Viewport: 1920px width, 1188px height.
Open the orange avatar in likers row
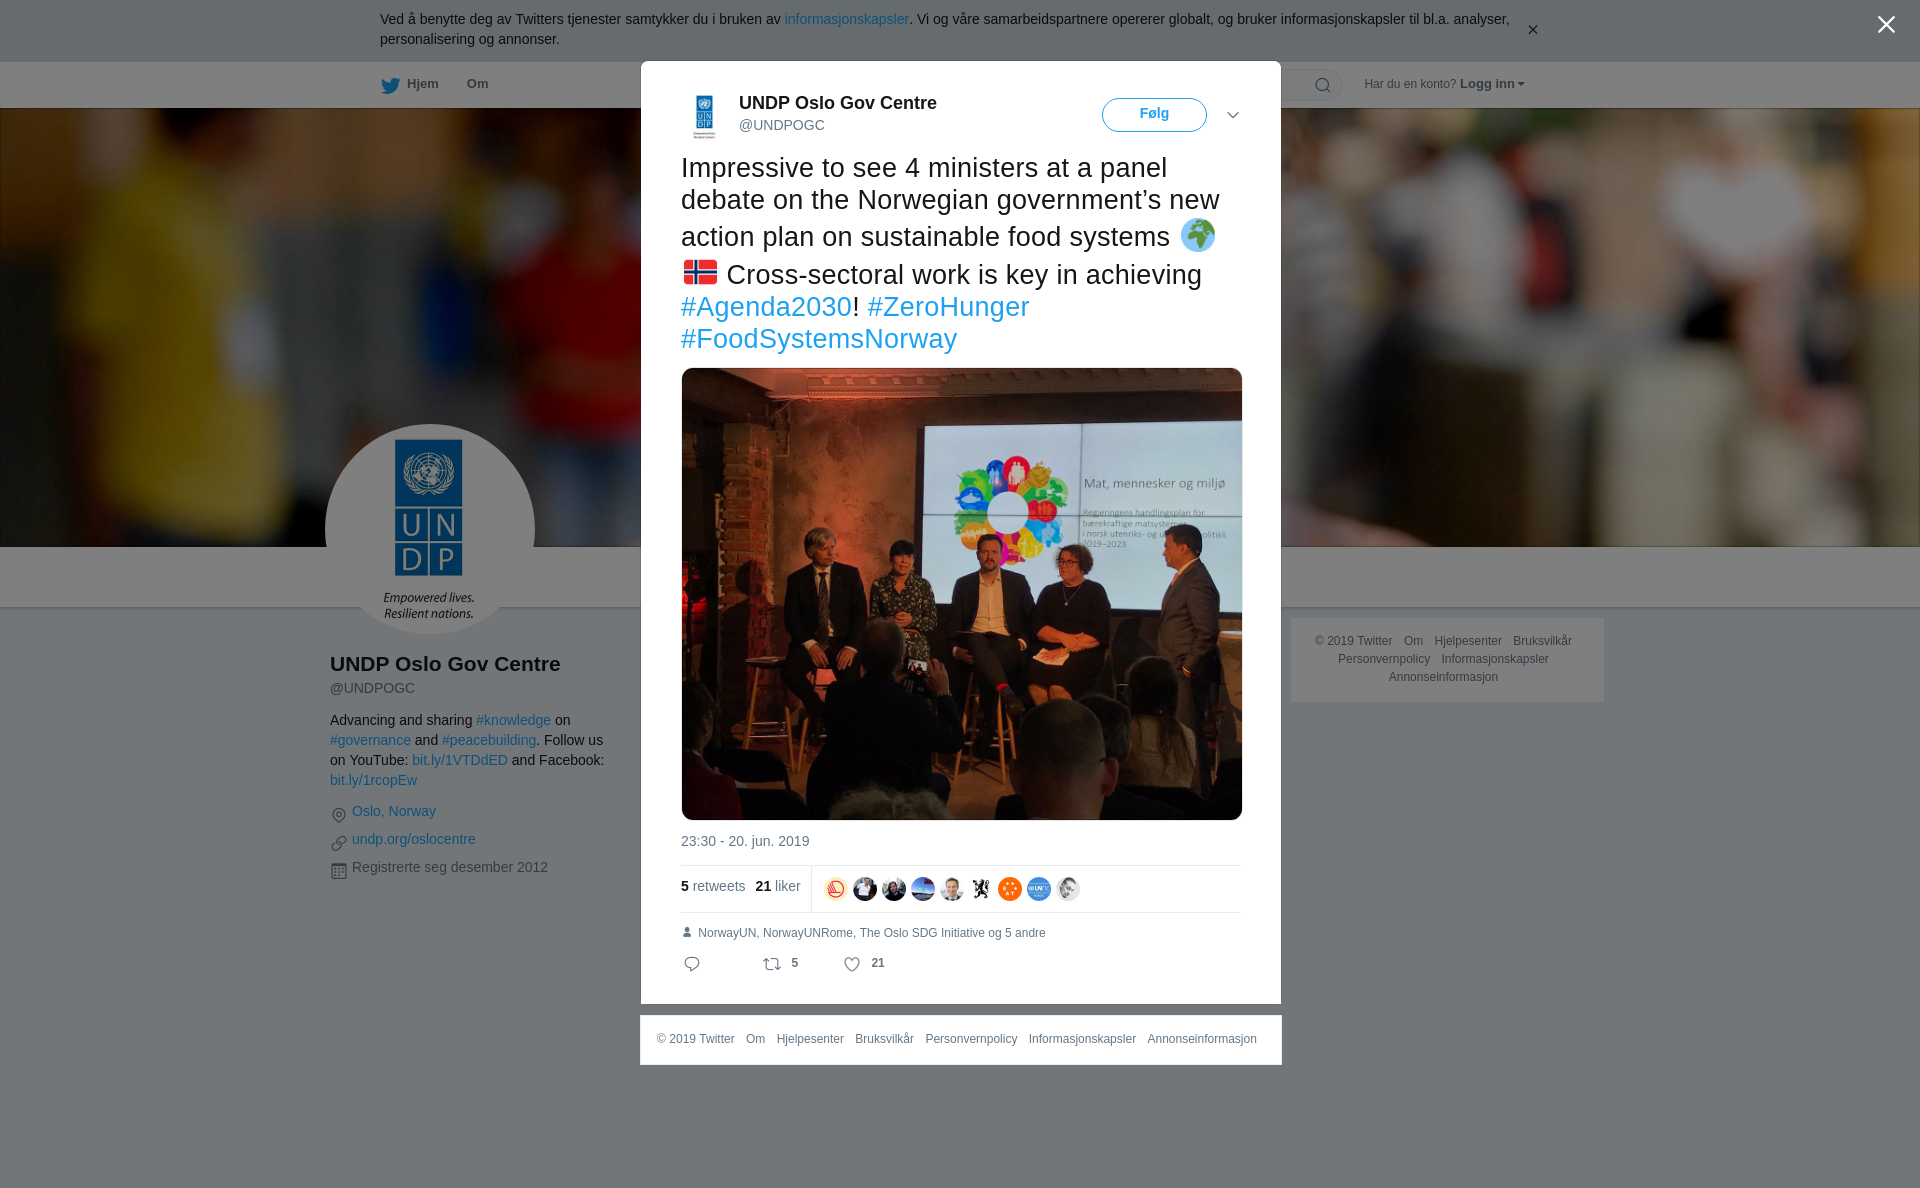1010,889
